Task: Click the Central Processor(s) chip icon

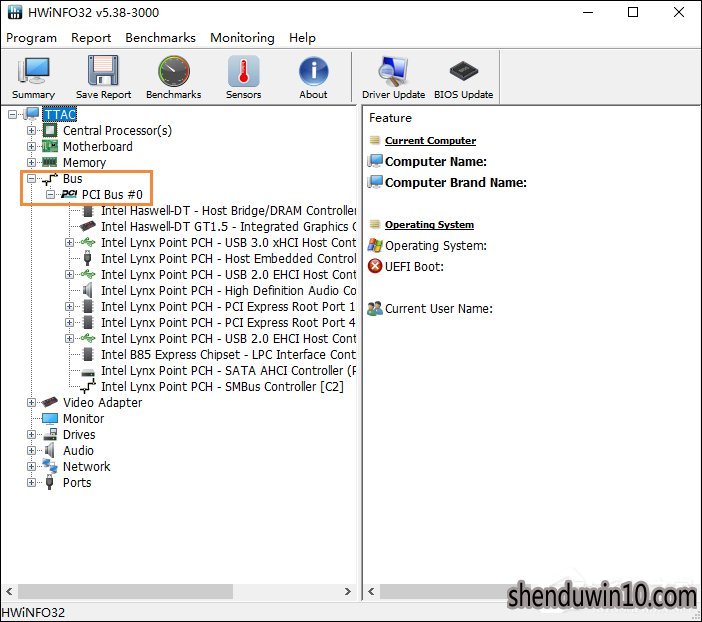Action: 50,130
